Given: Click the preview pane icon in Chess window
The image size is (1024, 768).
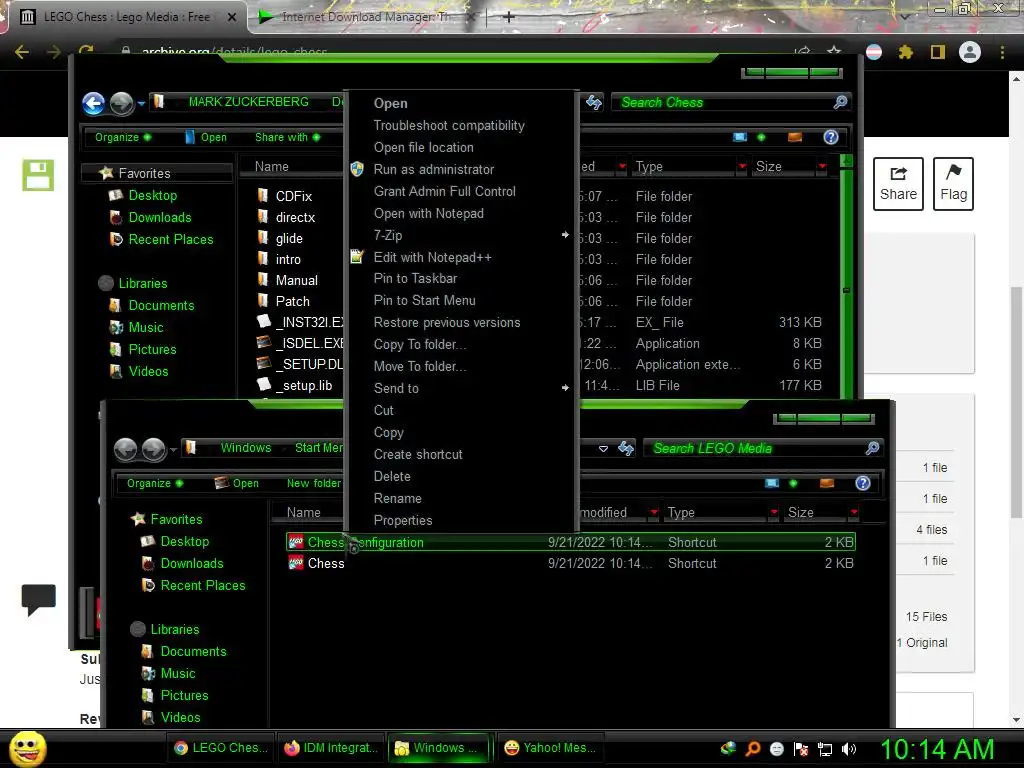Looking at the screenshot, I should [795, 137].
